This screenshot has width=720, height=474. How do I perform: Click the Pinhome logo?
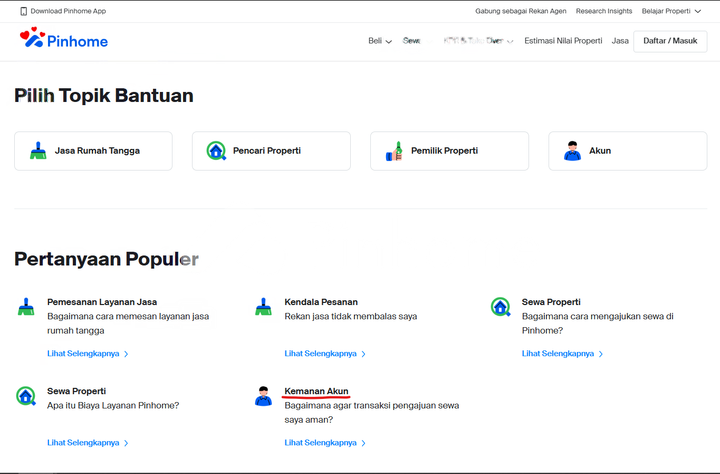(x=63, y=40)
